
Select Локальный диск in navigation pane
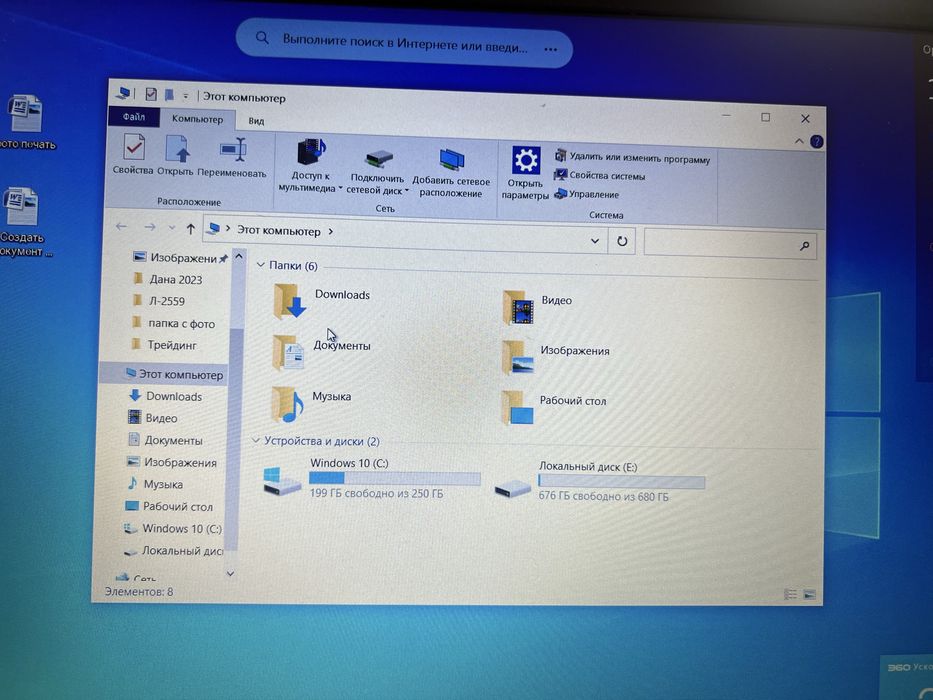click(x=173, y=551)
